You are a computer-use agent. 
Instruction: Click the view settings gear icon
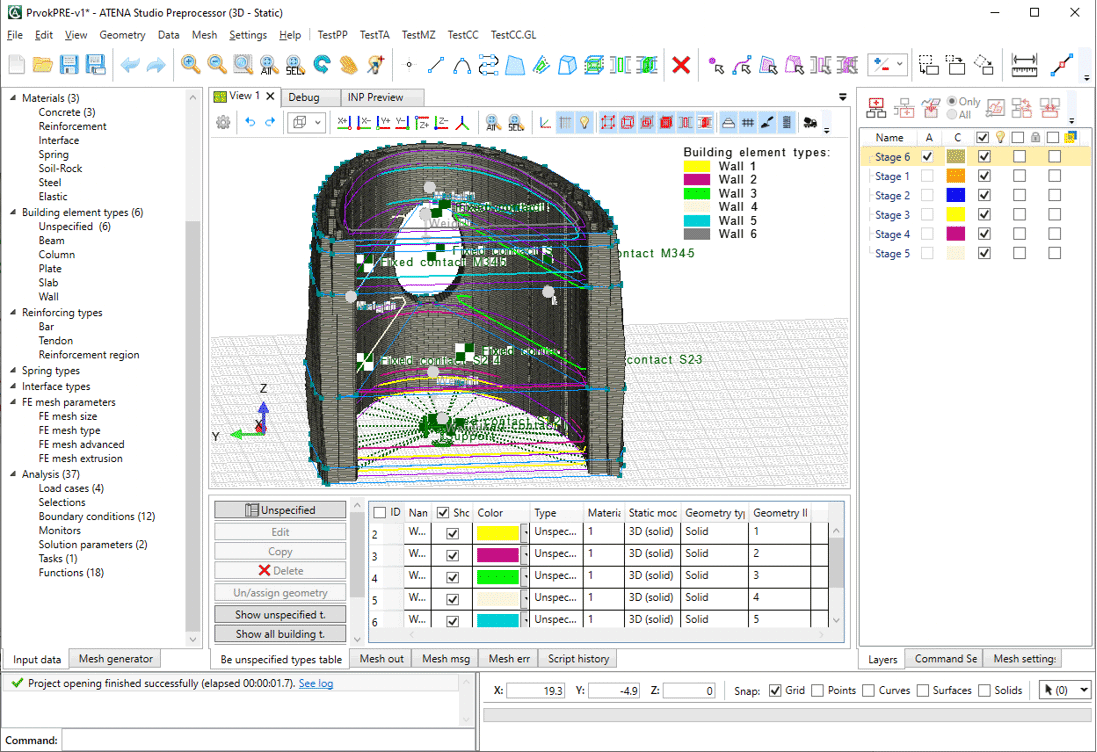click(x=223, y=122)
